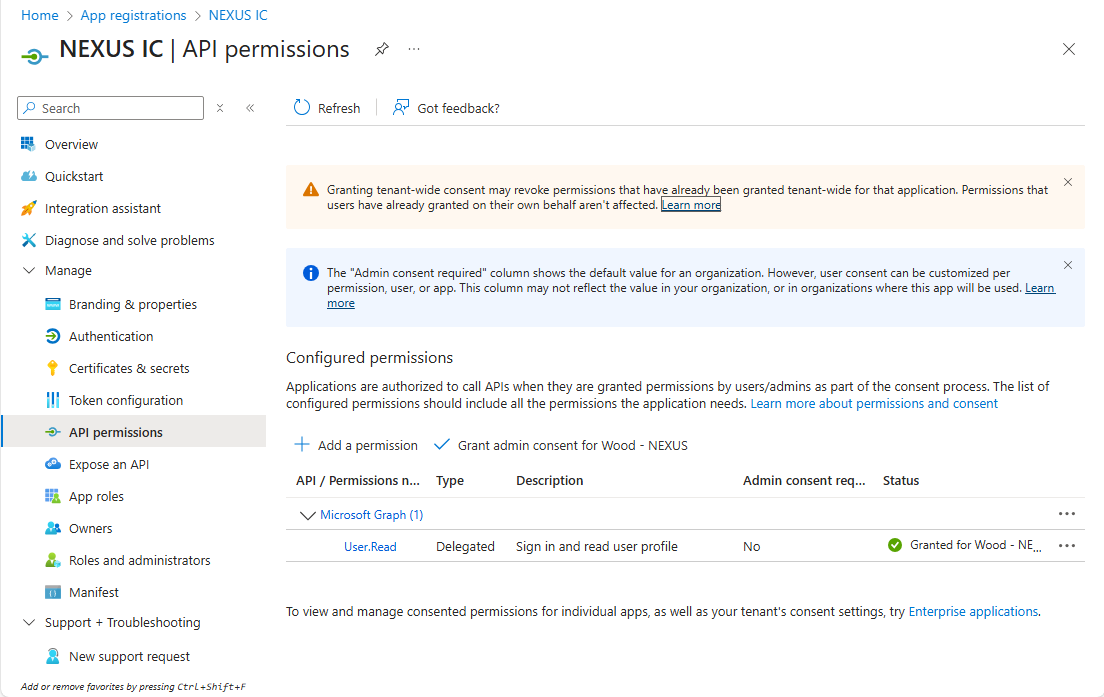Click the plus icon for Add a permission
Viewport: 1104px width, 697px height.
[x=301, y=444]
